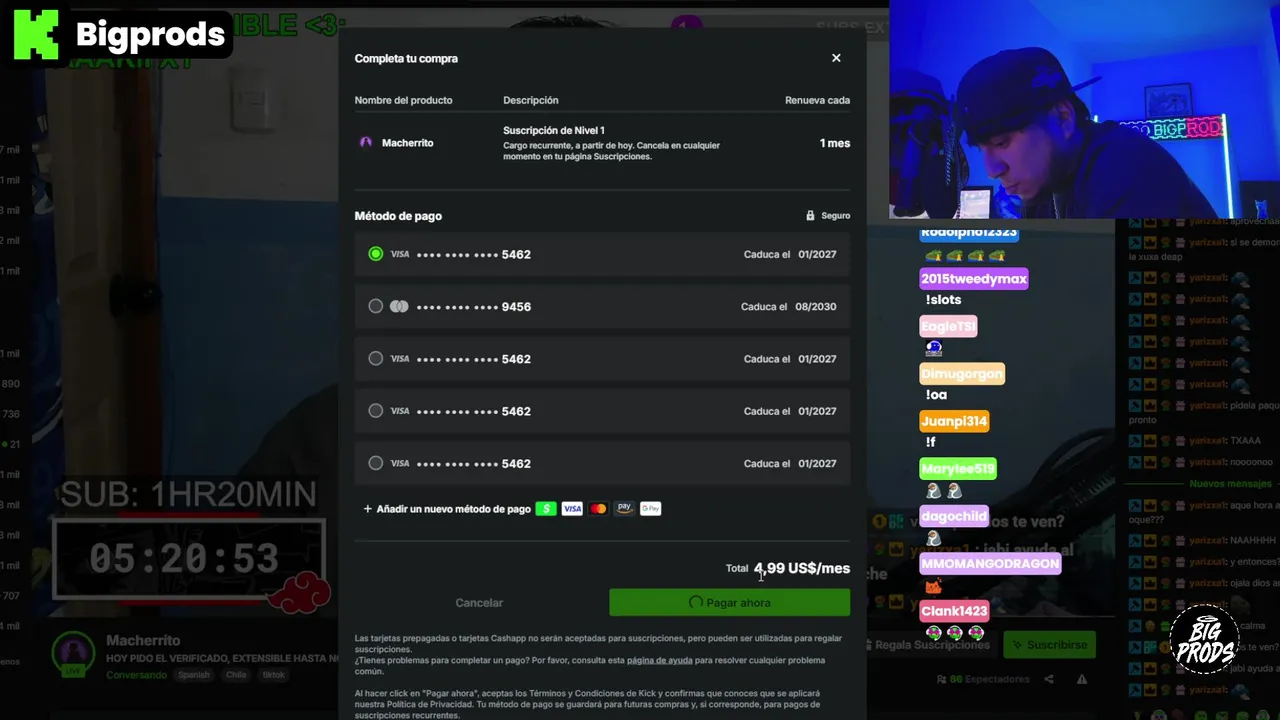Open the página de ayuda link
Screen dimensions: 1280x720
[659, 660]
